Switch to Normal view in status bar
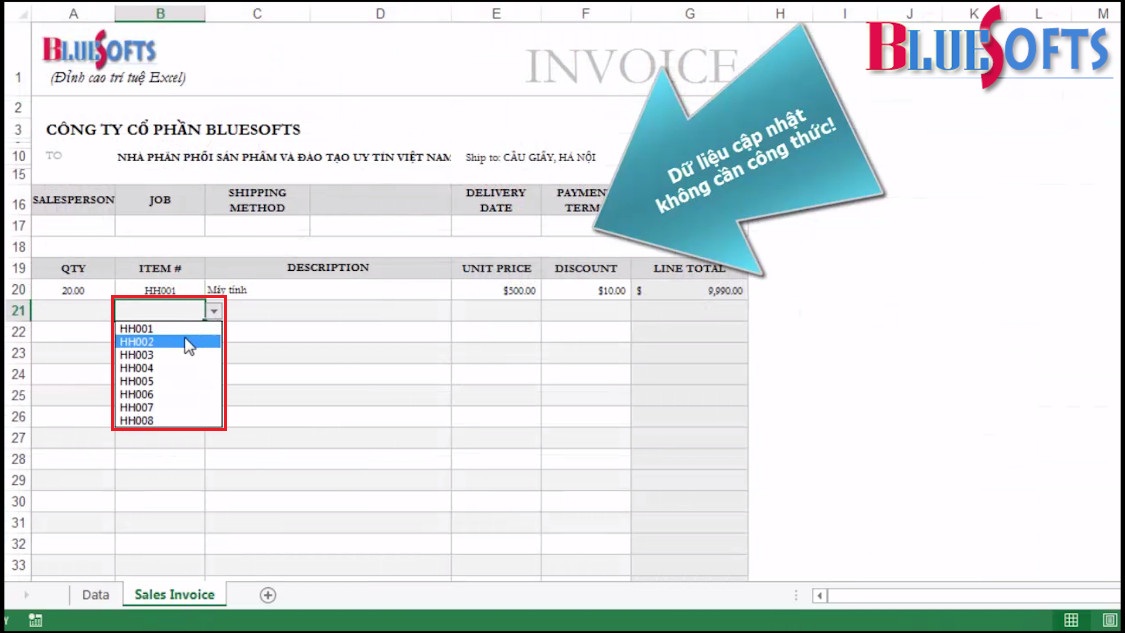The width and height of the screenshot is (1125, 633). tap(1071, 620)
